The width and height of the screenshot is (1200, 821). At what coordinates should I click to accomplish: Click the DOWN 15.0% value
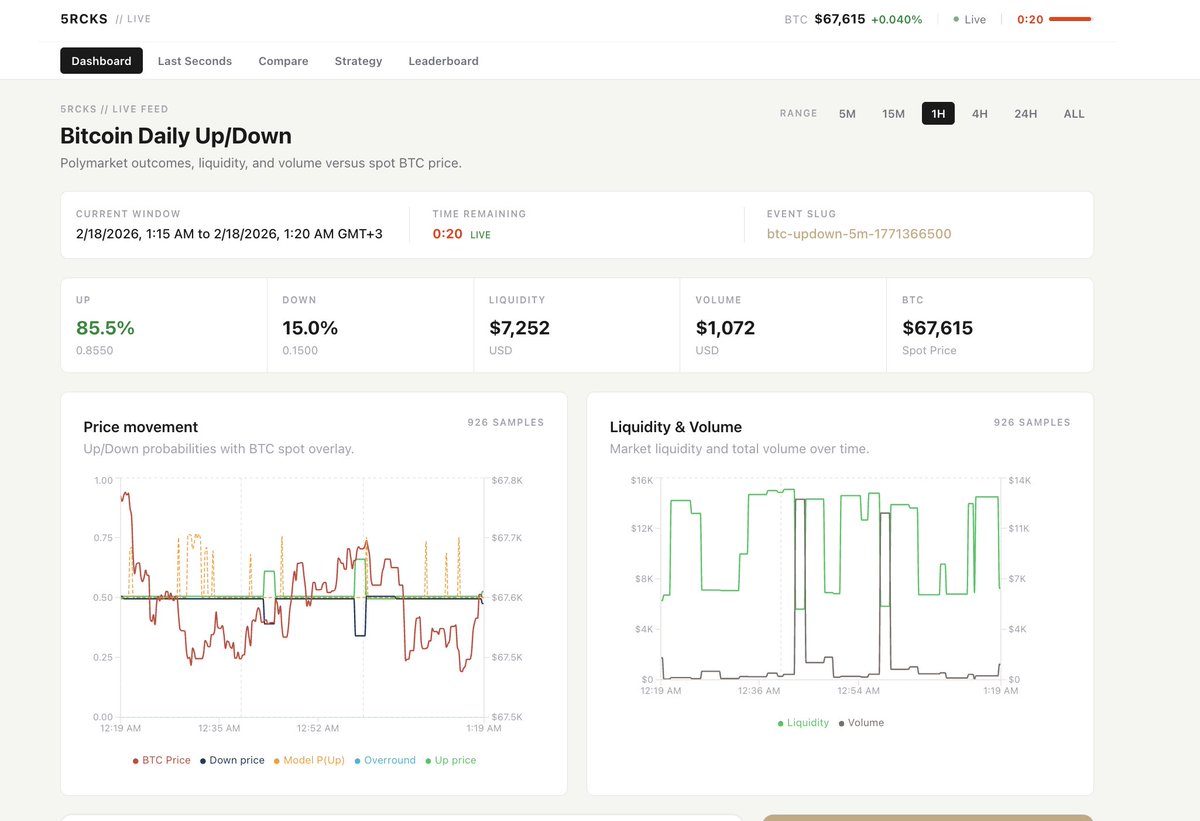pyautogui.click(x=310, y=328)
